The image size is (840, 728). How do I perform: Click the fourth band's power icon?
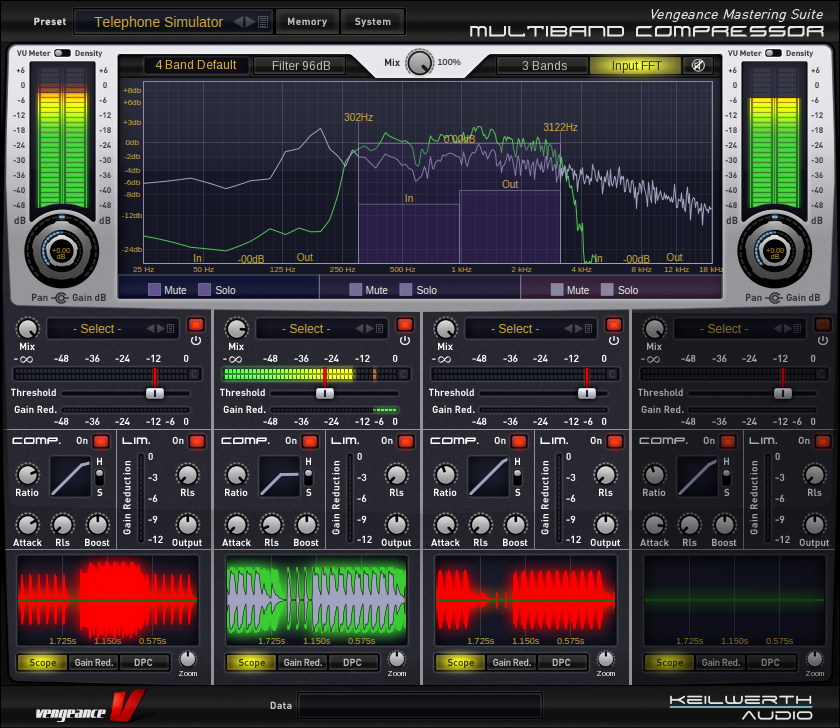pos(823,340)
